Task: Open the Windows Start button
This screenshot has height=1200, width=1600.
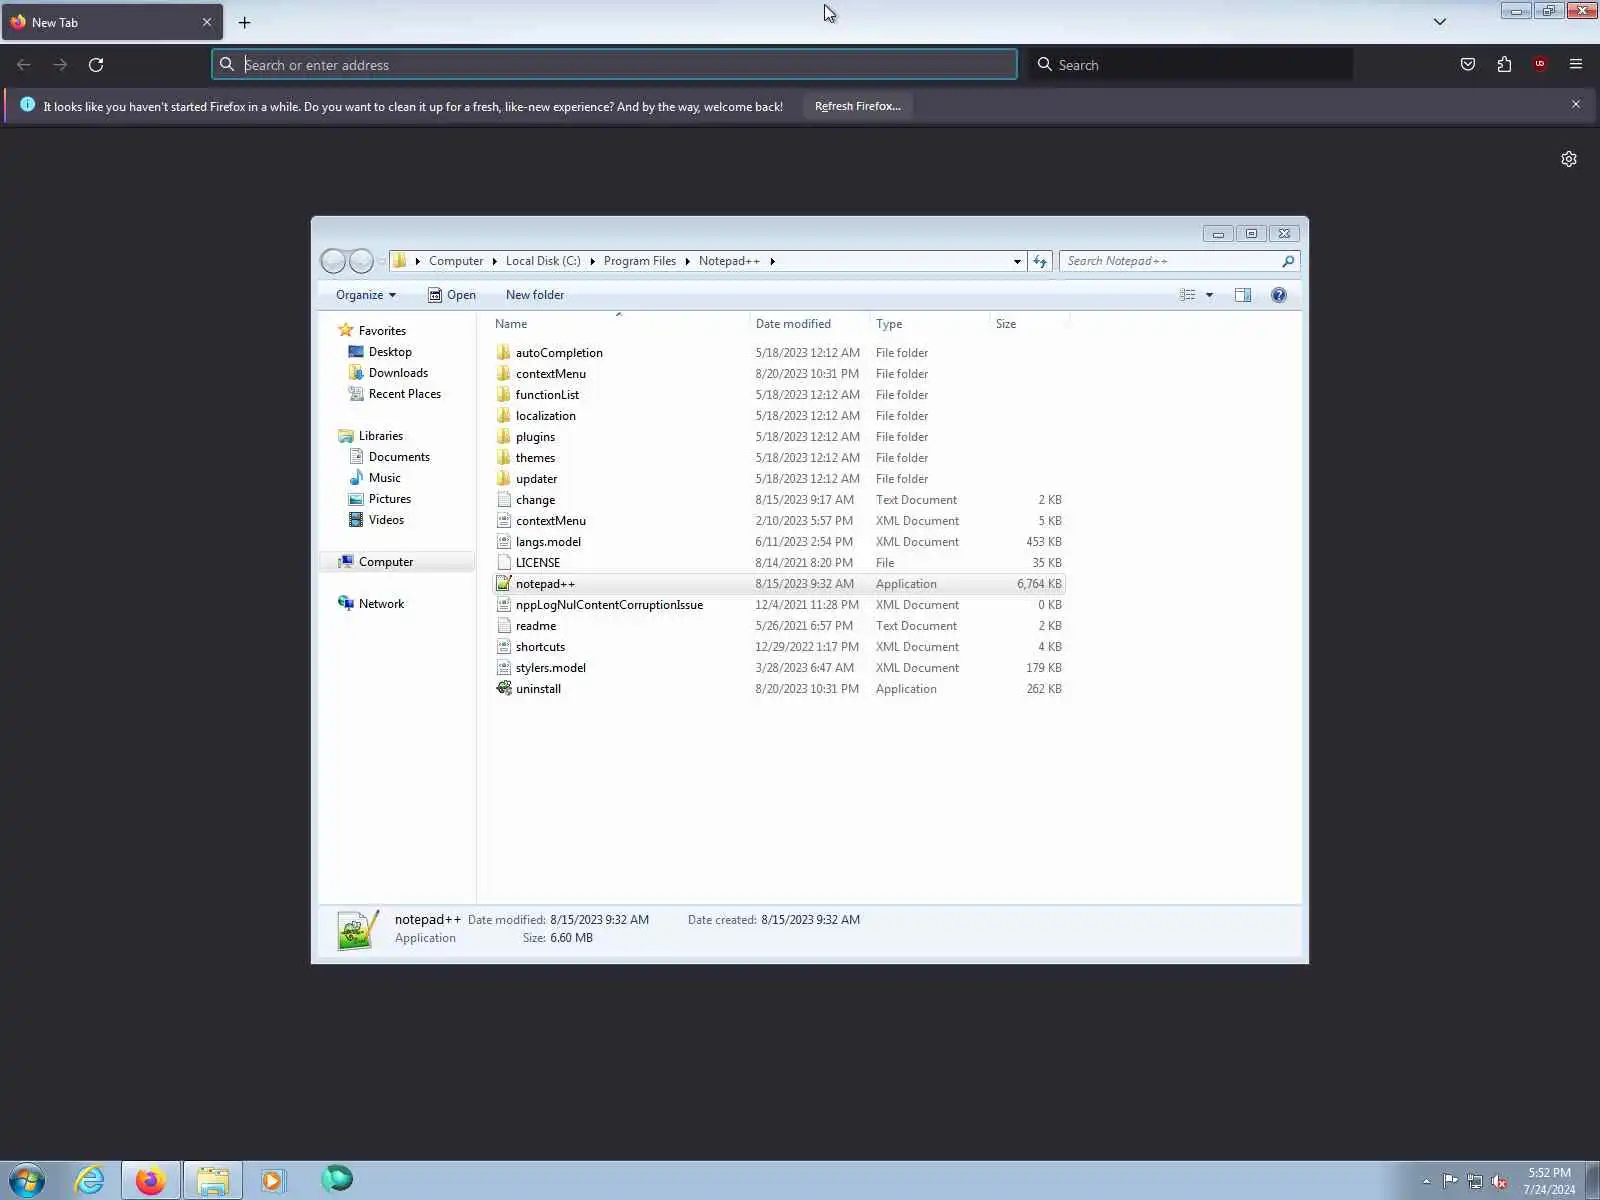Action: coord(27,1180)
